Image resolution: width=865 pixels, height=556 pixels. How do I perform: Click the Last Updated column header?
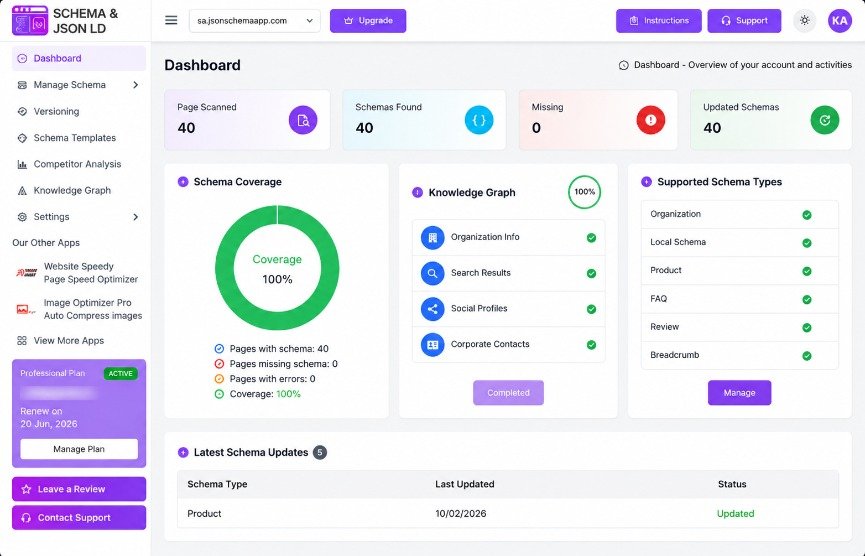(464, 484)
